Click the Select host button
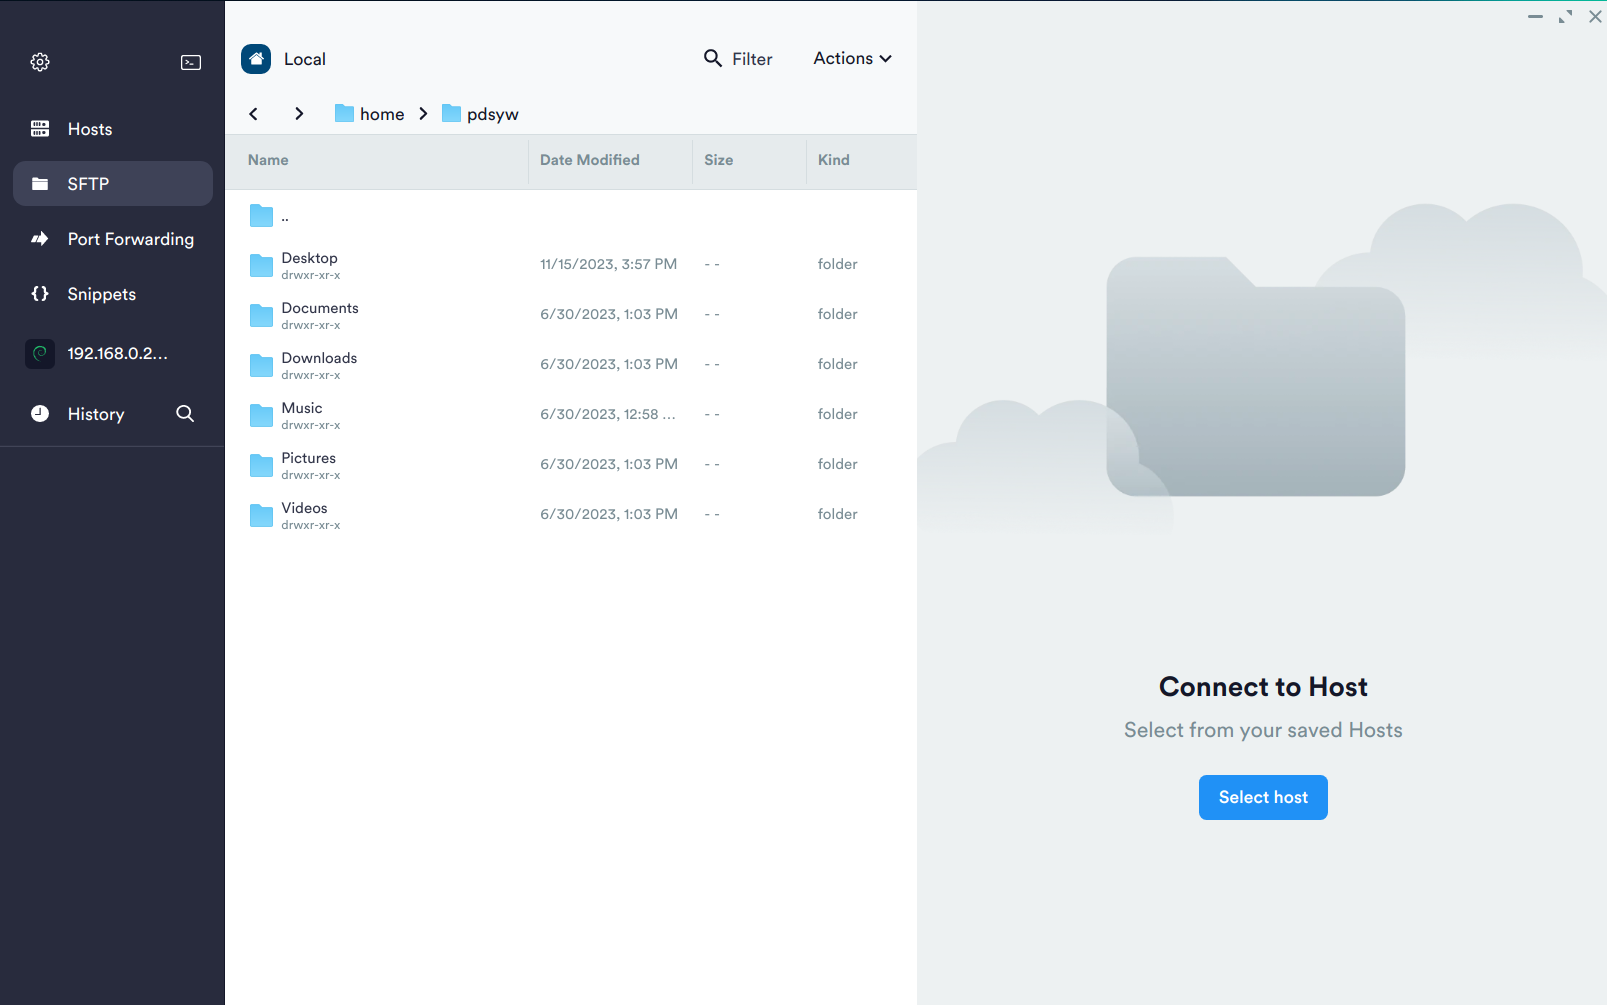The height and width of the screenshot is (1005, 1607). tap(1263, 797)
